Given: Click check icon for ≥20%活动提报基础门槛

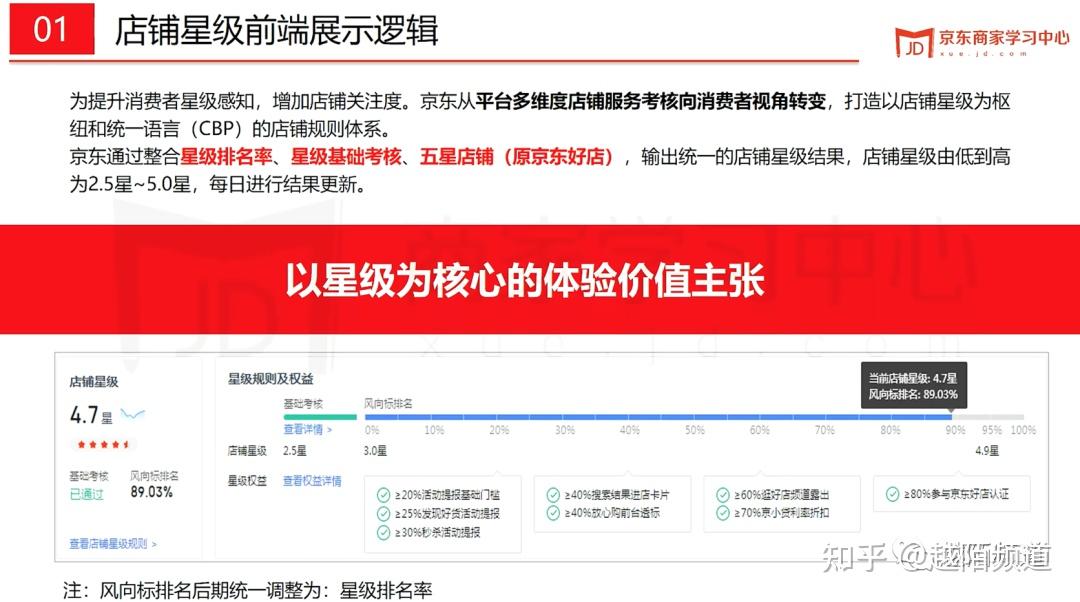Looking at the screenshot, I should tap(383, 495).
